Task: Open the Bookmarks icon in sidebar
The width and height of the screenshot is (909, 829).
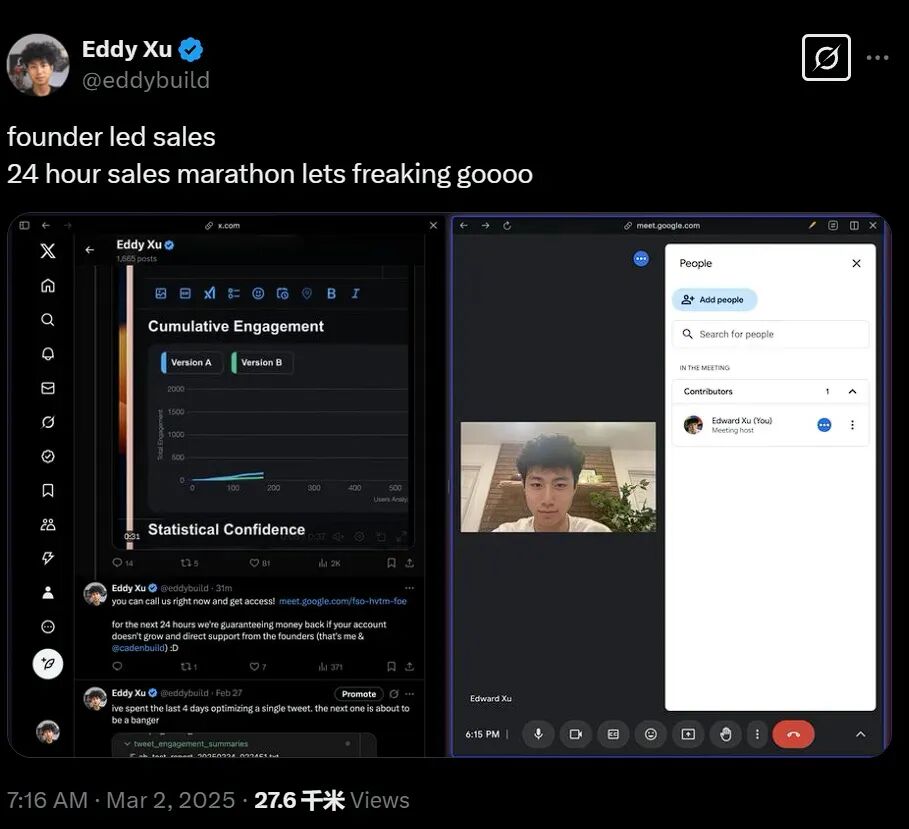Action: [x=48, y=490]
